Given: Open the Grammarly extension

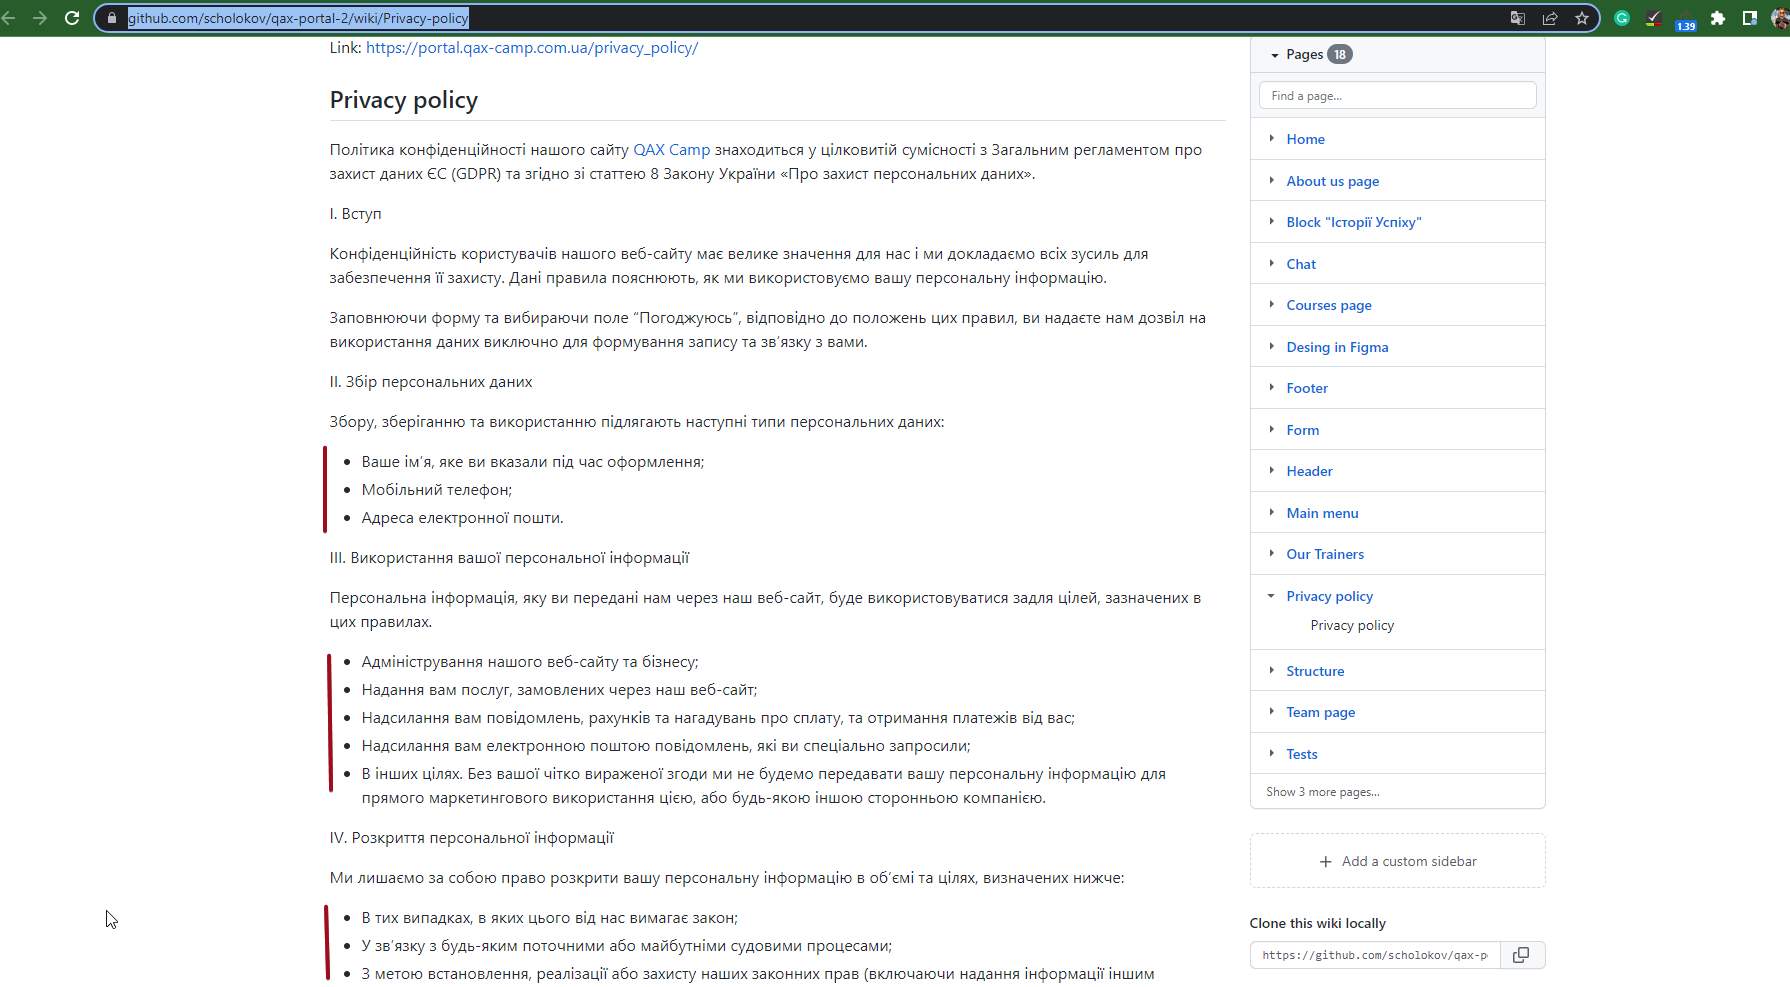Looking at the screenshot, I should click(x=1622, y=17).
